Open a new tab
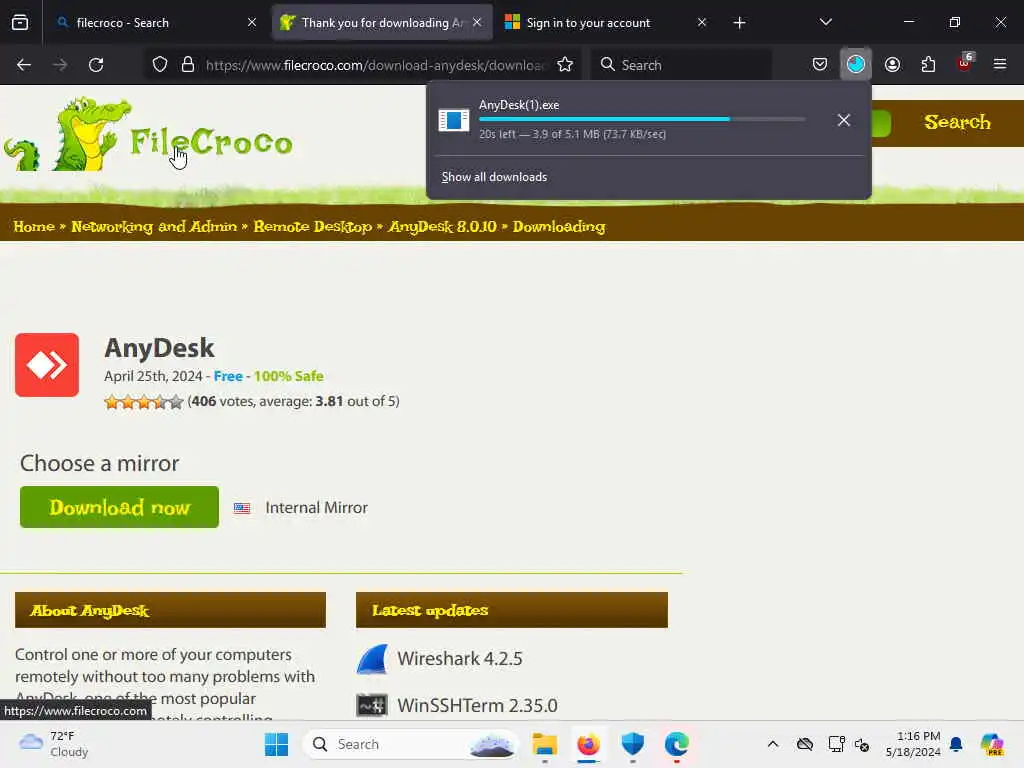 pos(739,23)
